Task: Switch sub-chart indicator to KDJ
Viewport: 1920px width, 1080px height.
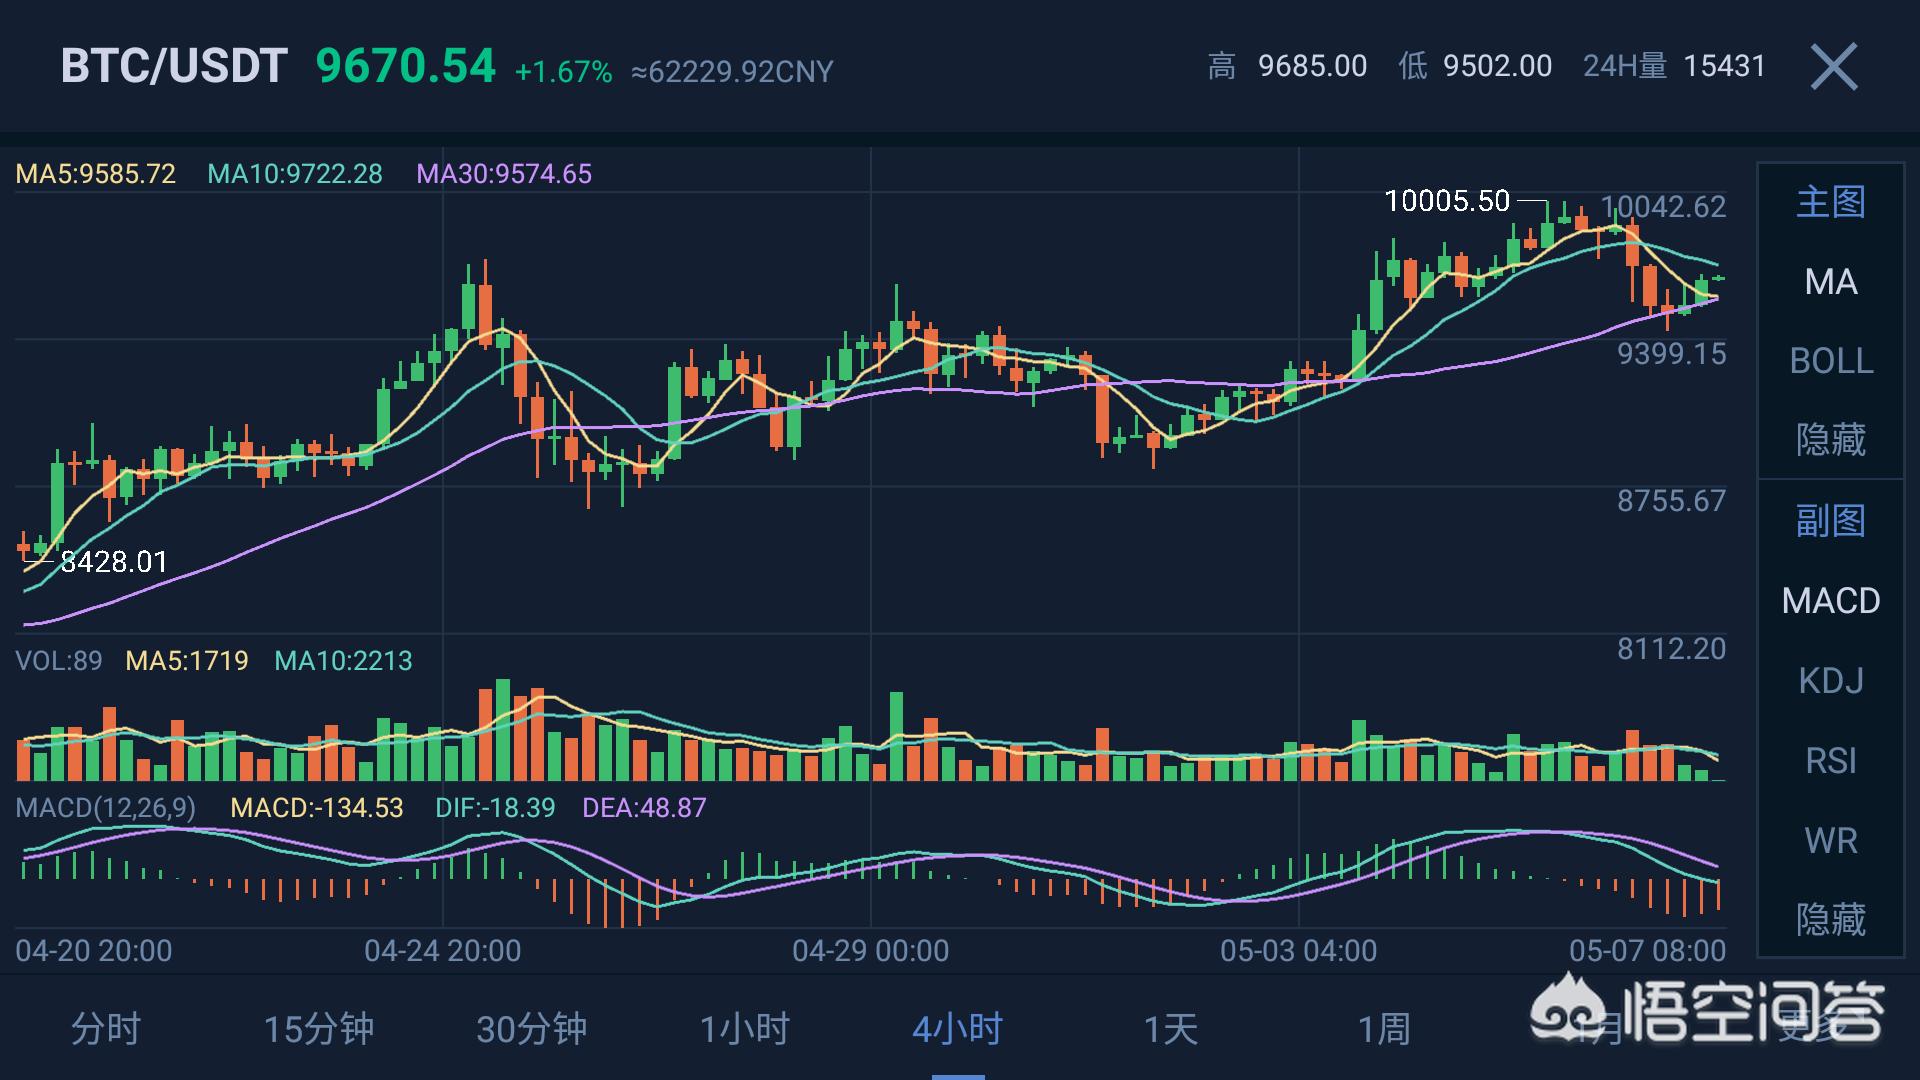Action: pyautogui.click(x=1830, y=681)
